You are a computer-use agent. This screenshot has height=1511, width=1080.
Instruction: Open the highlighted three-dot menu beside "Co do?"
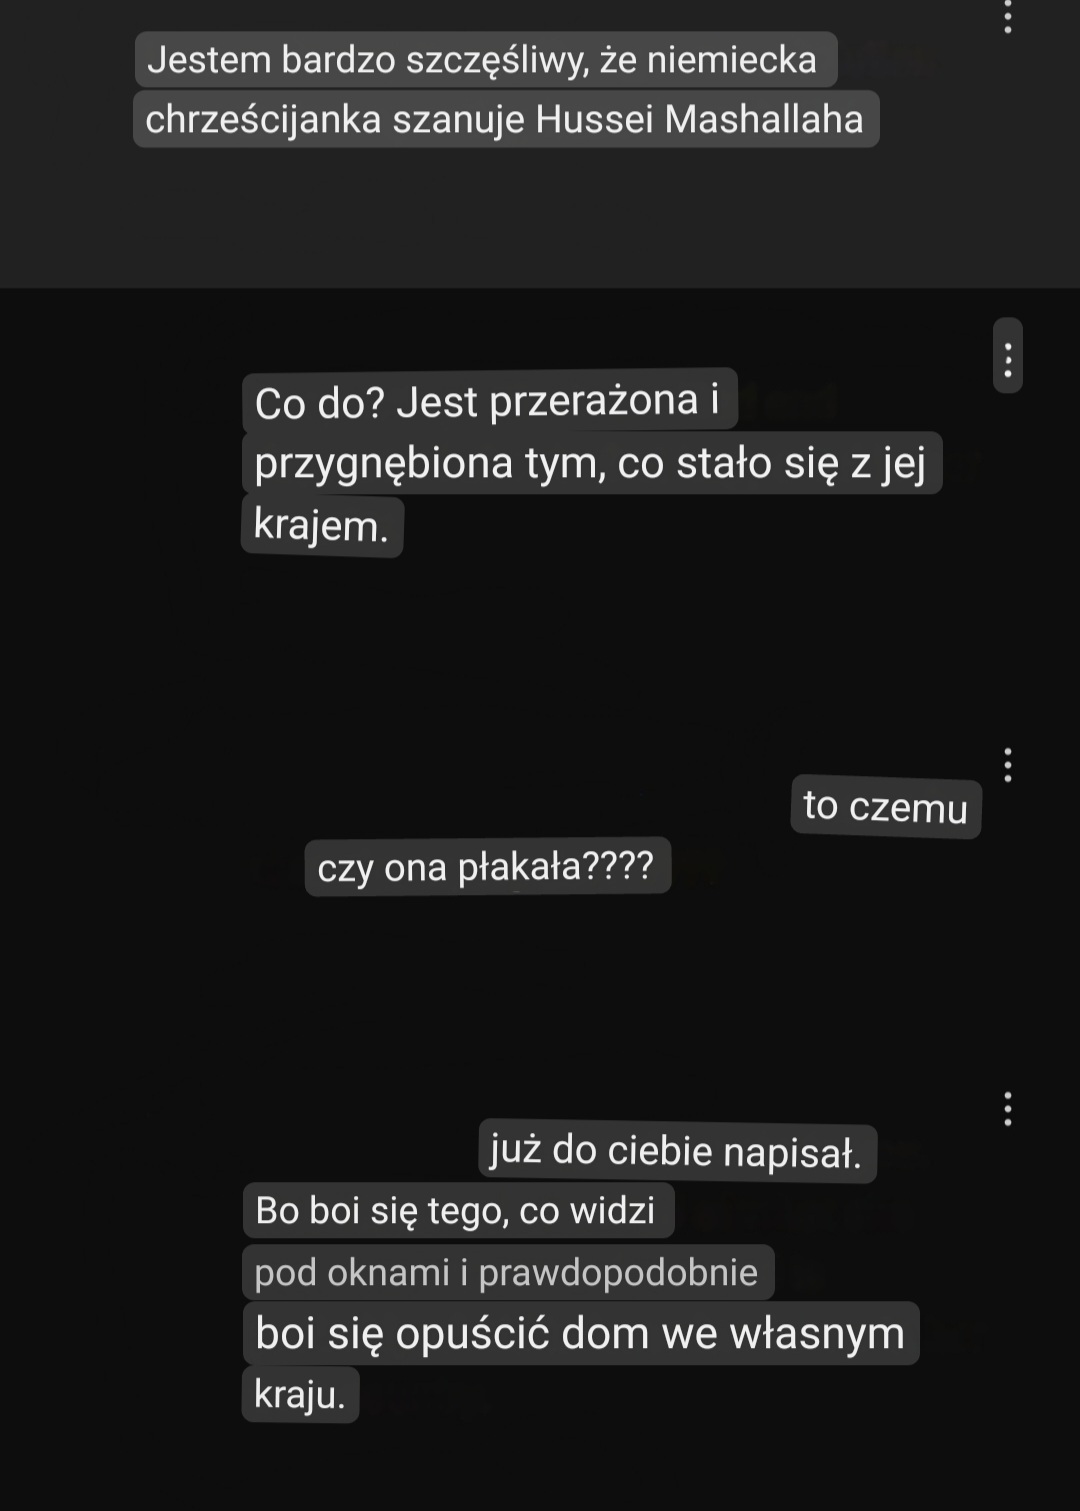point(1007,356)
